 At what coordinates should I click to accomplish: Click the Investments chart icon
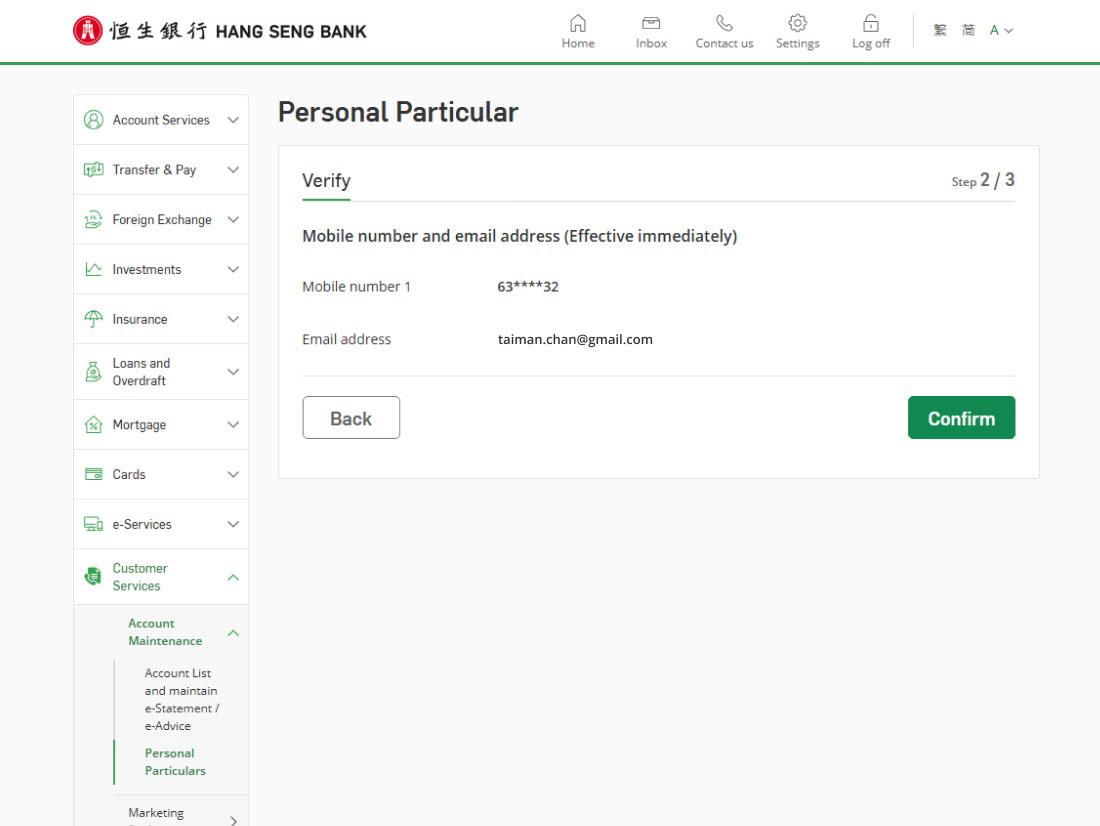[94, 269]
